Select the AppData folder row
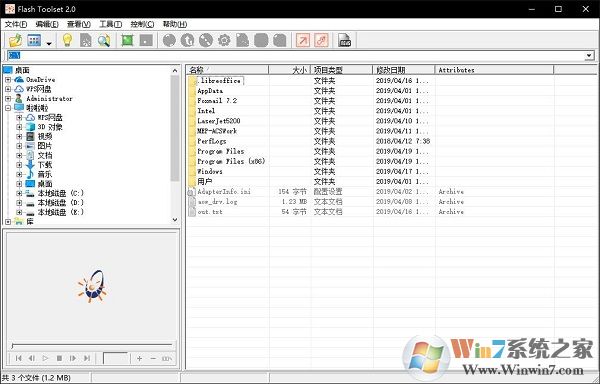This screenshot has width=600, height=384. coord(210,91)
